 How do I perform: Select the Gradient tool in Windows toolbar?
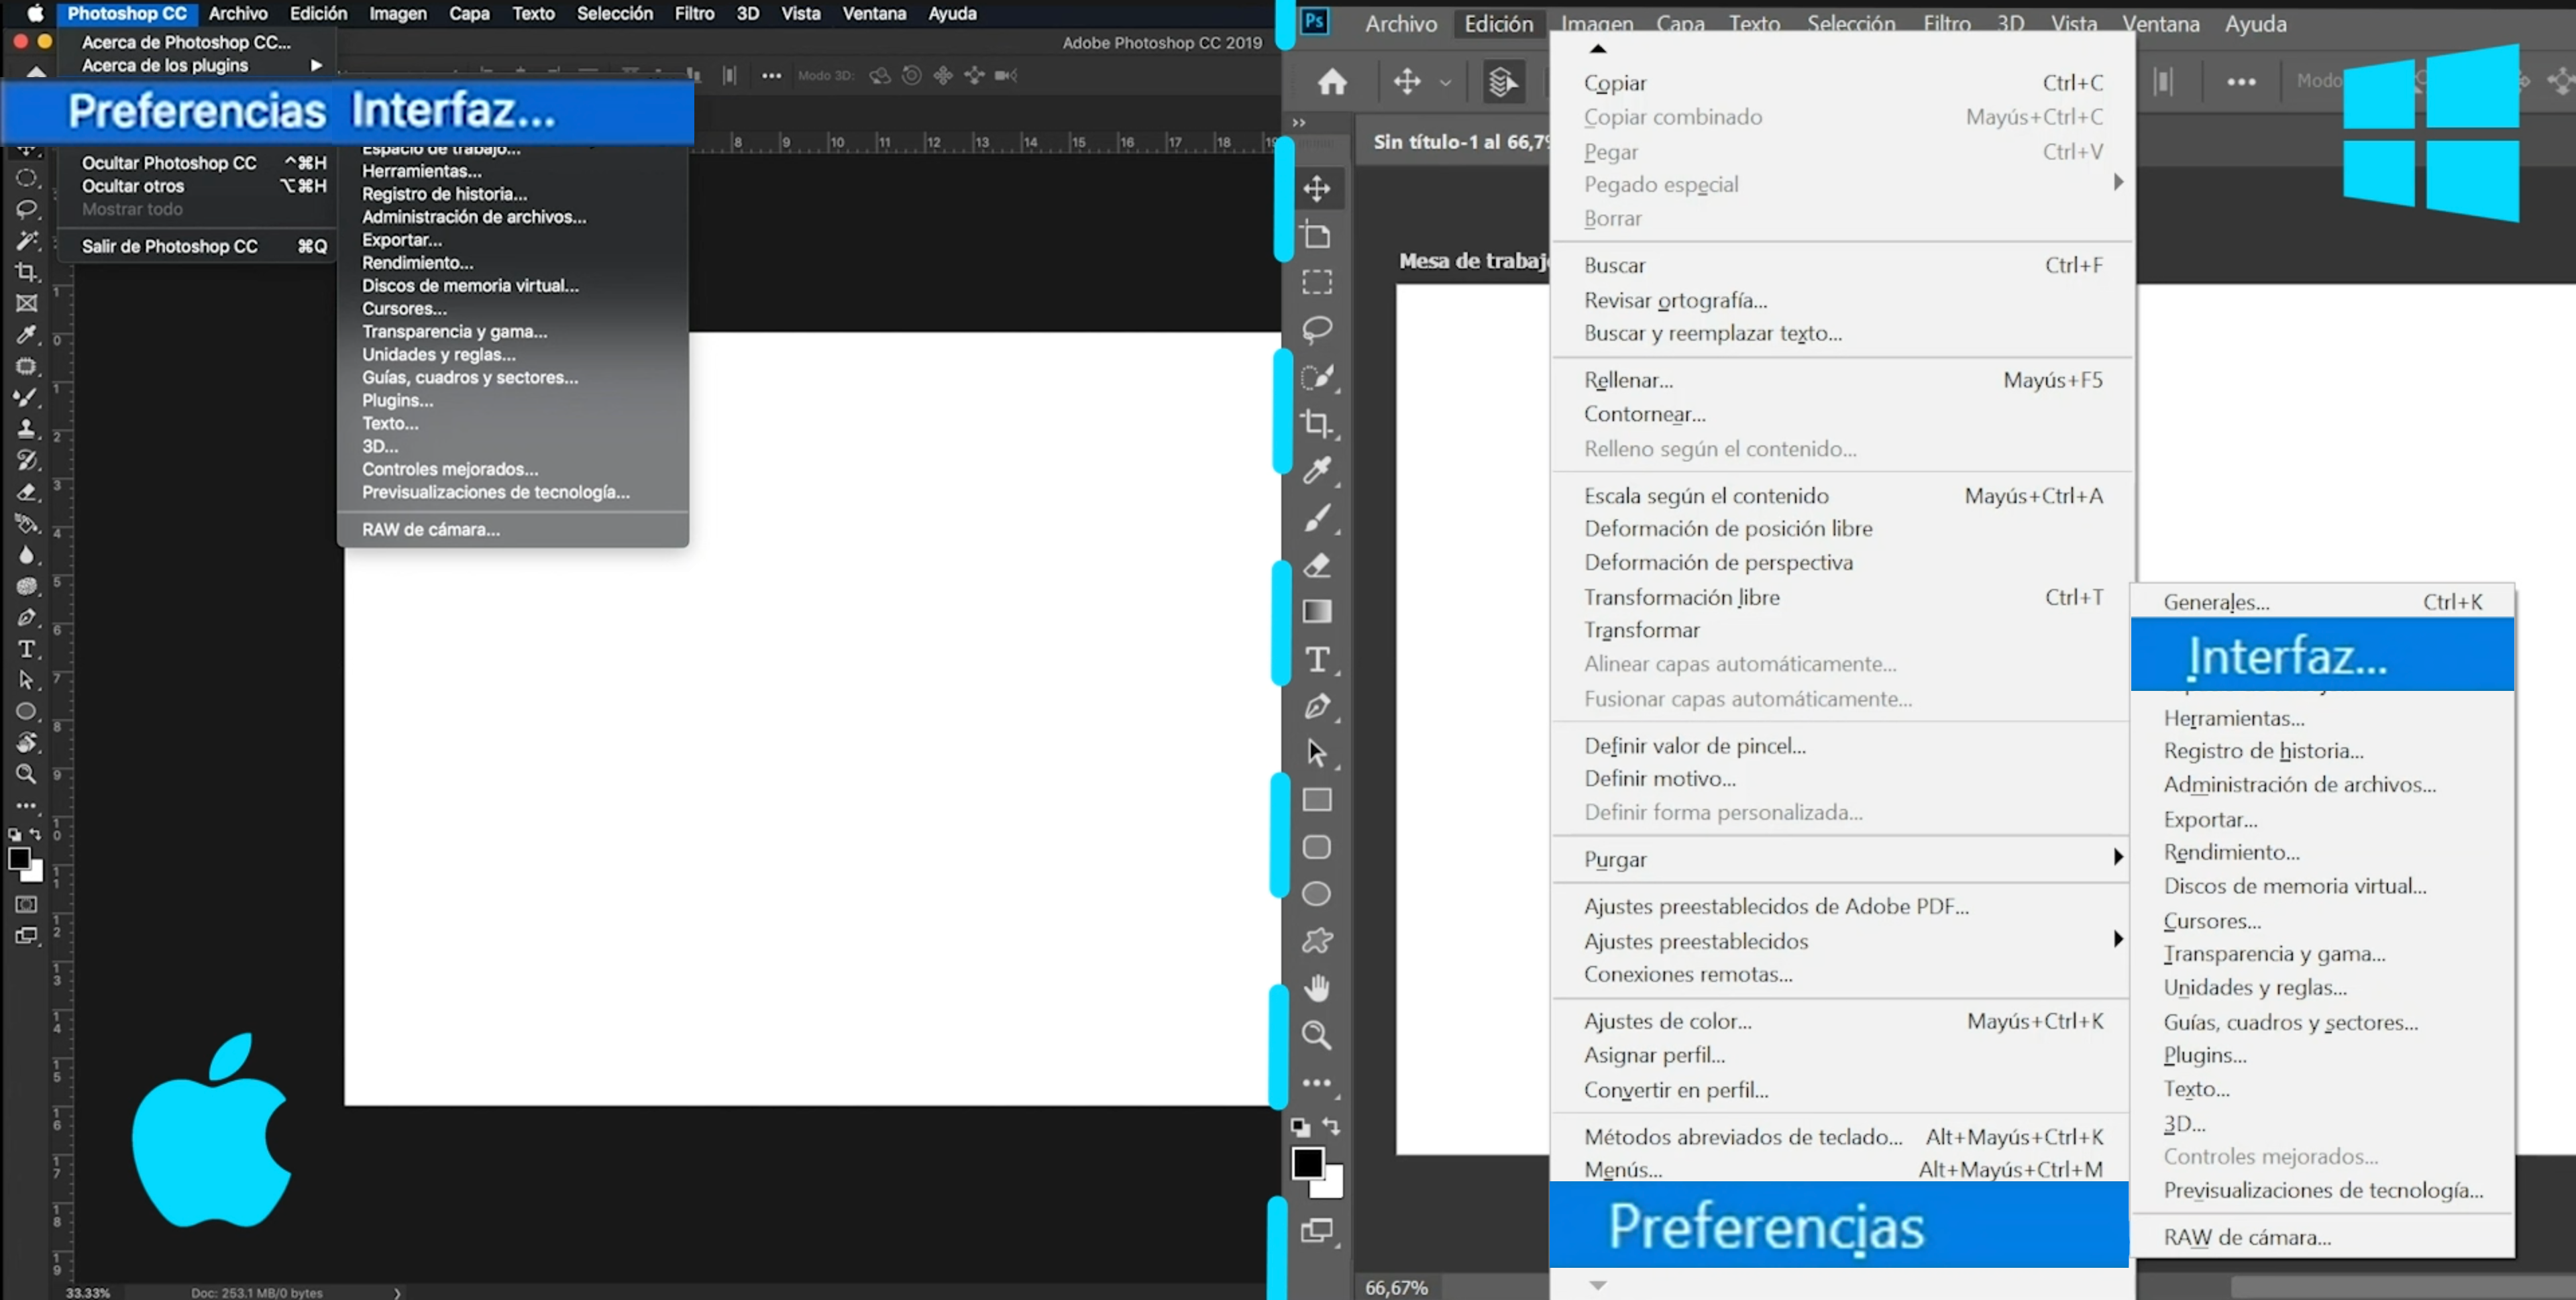point(1317,611)
